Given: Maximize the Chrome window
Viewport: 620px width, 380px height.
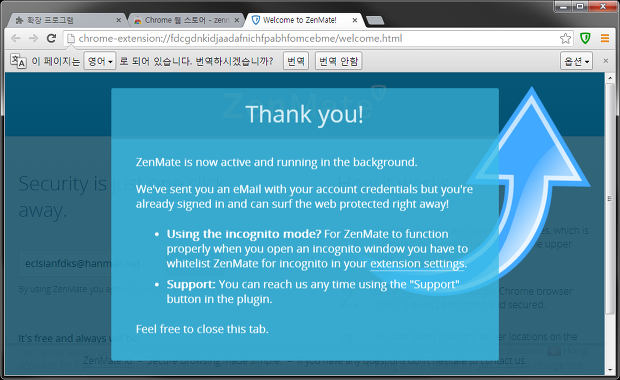Looking at the screenshot, I should [x=580, y=6].
